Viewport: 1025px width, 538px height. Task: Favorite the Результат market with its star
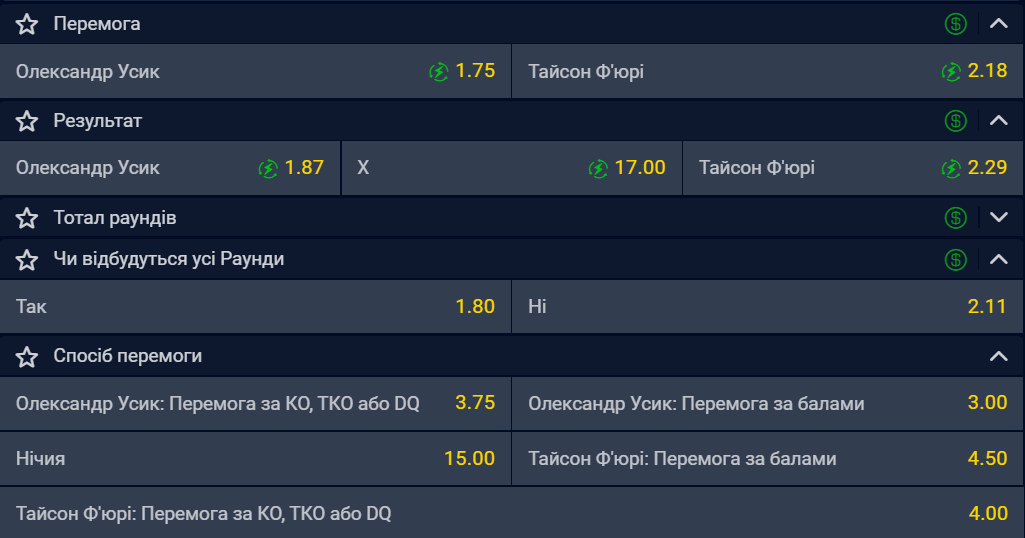[27, 121]
